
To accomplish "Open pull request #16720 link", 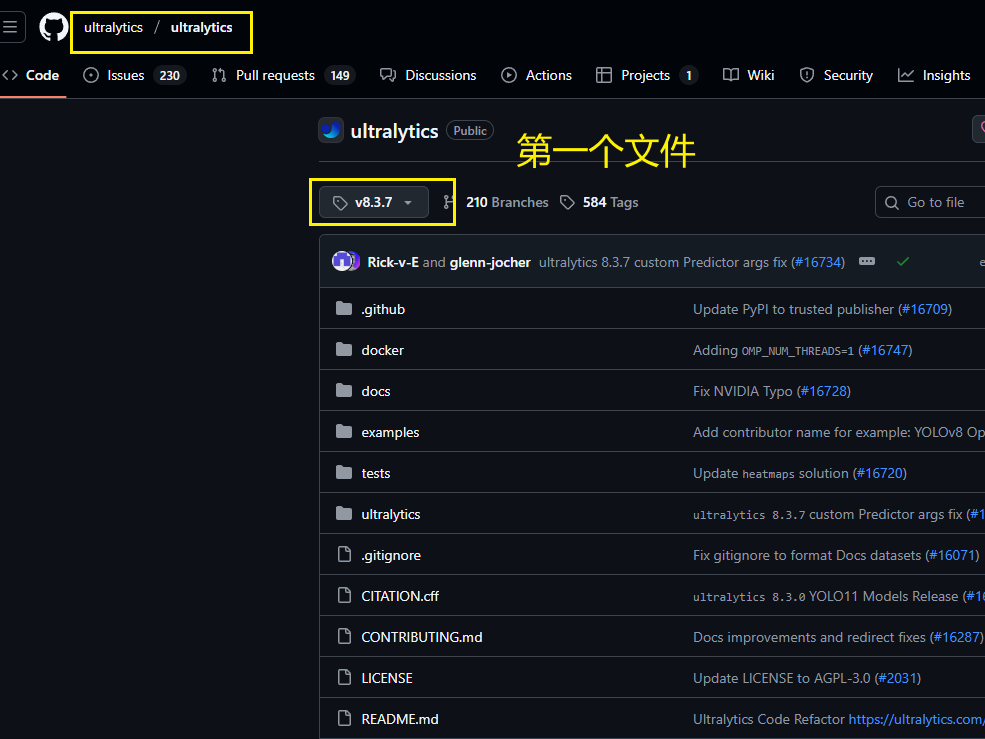I will tap(879, 473).
